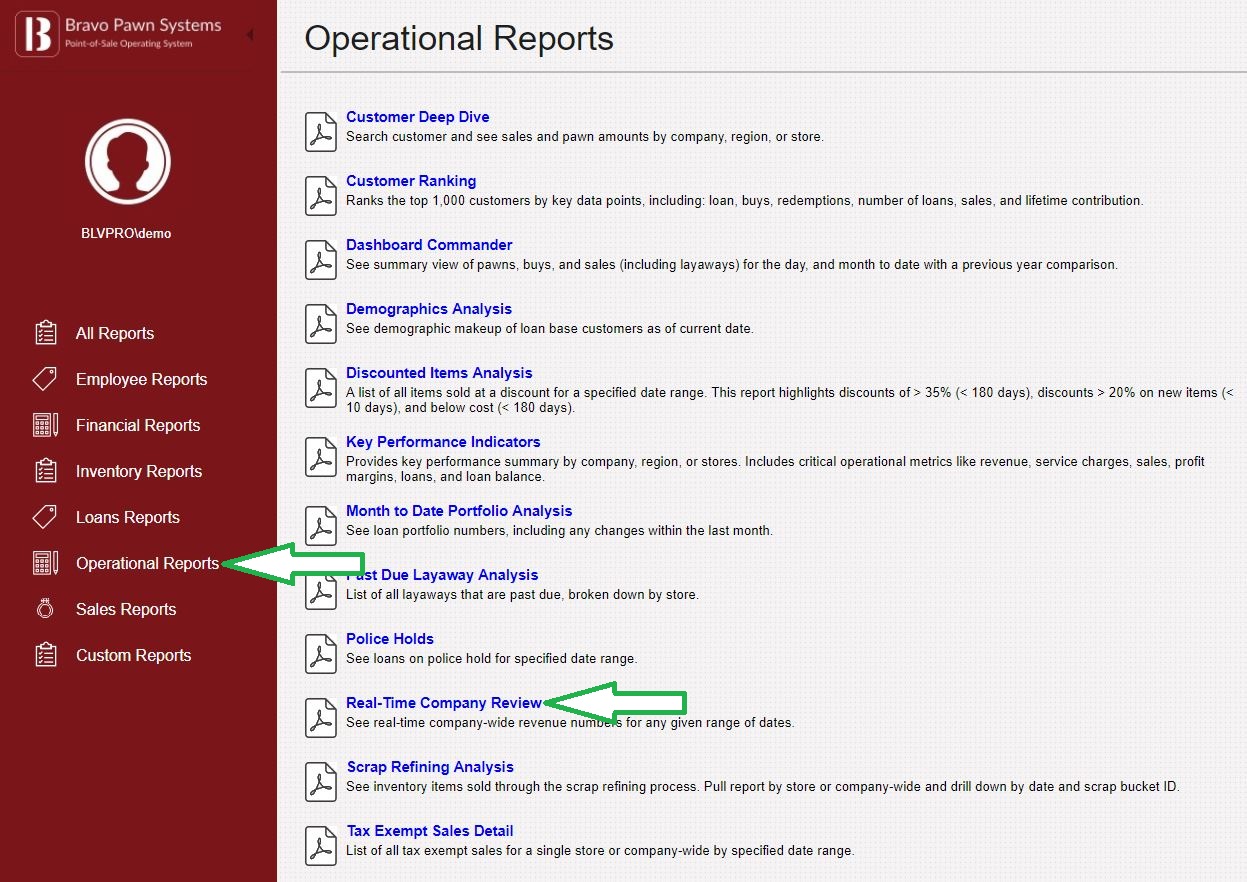Select Loans Reports in sidebar

tap(128, 518)
